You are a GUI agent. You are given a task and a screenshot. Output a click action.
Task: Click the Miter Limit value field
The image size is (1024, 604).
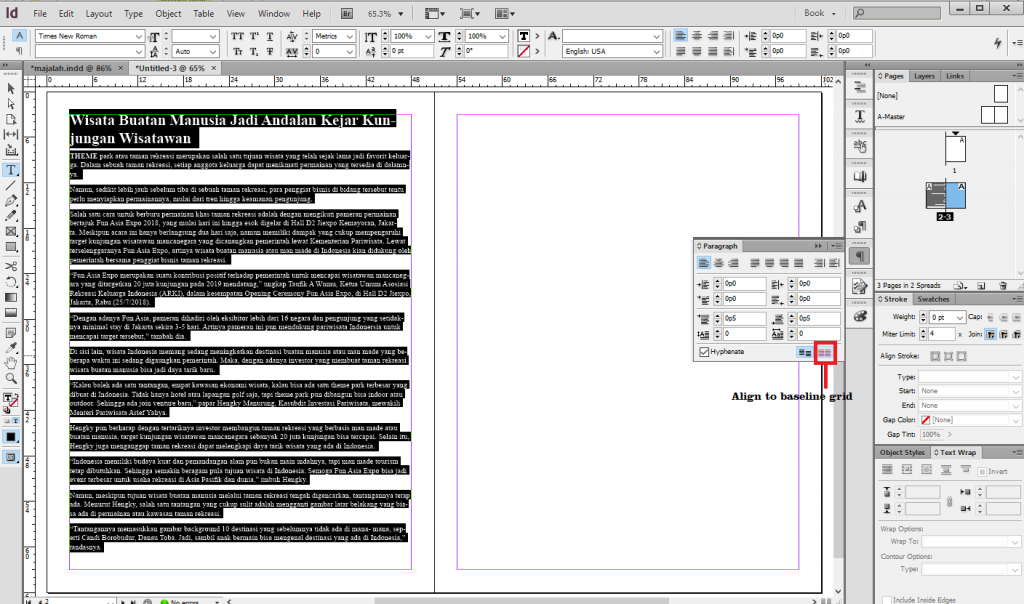coord(942,334)
